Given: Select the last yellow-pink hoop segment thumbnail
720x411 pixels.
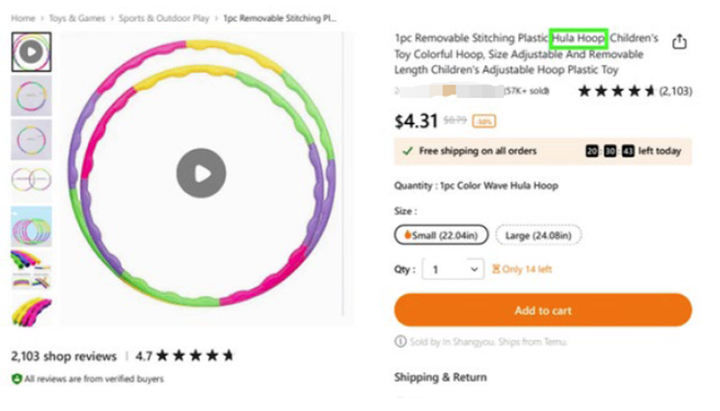Looking at the screenshot, I should coord(31,312).
